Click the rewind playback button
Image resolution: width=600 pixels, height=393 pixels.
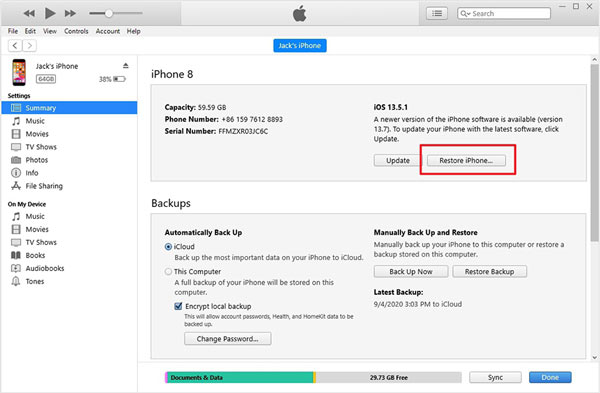pos(29,13)
